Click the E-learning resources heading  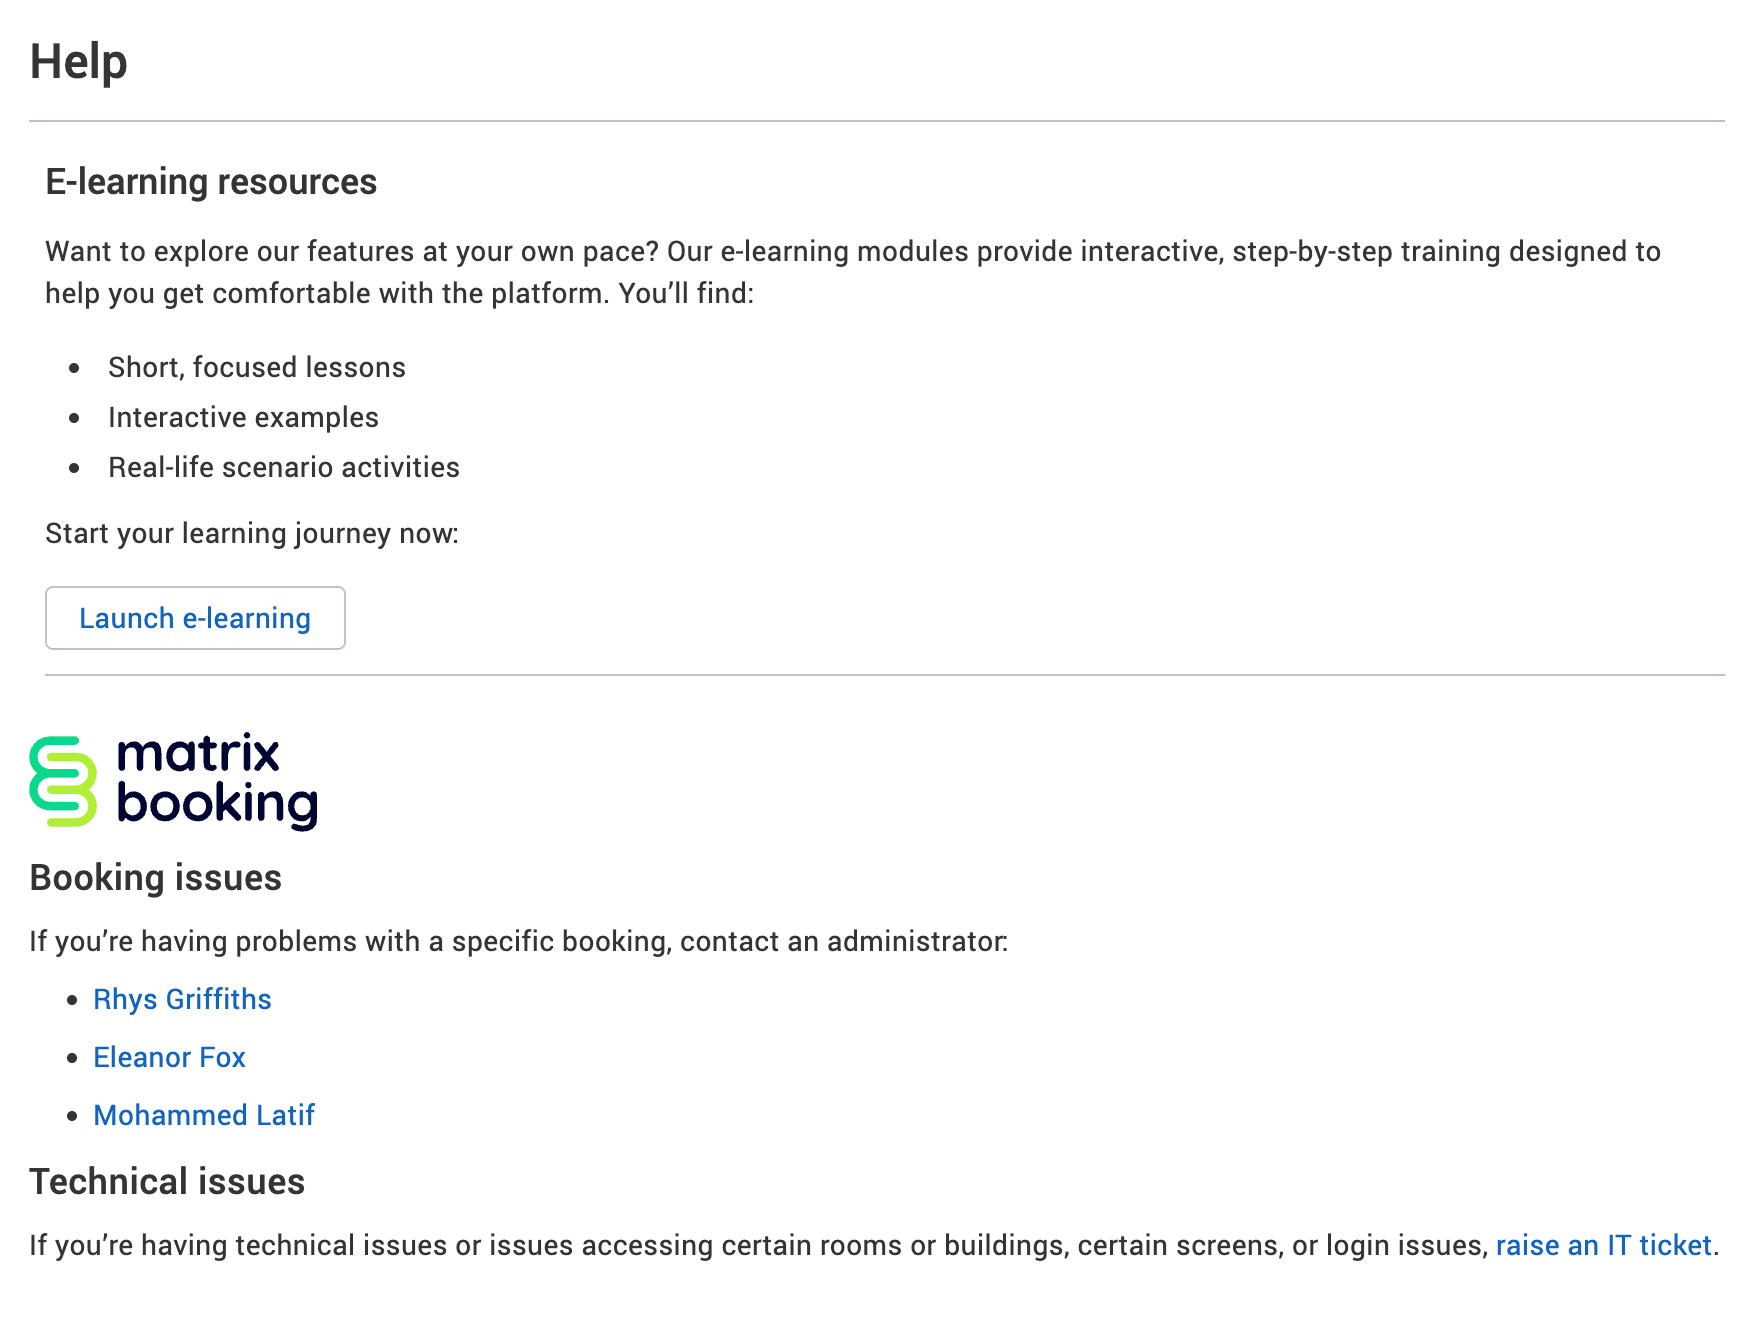coord(211,182)
